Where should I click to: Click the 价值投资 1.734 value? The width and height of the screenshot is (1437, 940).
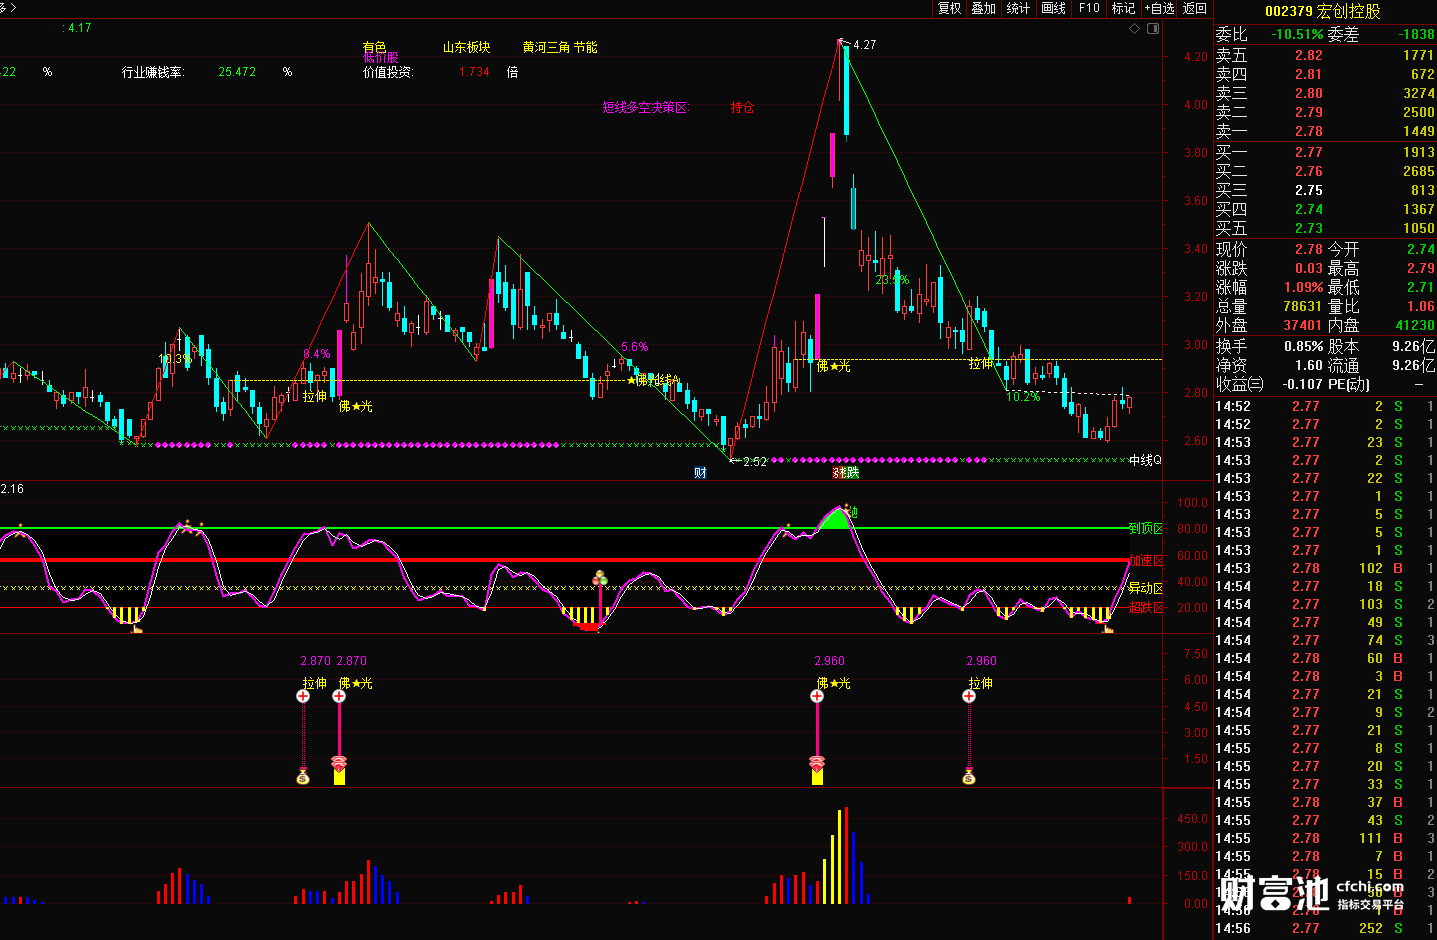pyautogui.click(x=474, y=72)
